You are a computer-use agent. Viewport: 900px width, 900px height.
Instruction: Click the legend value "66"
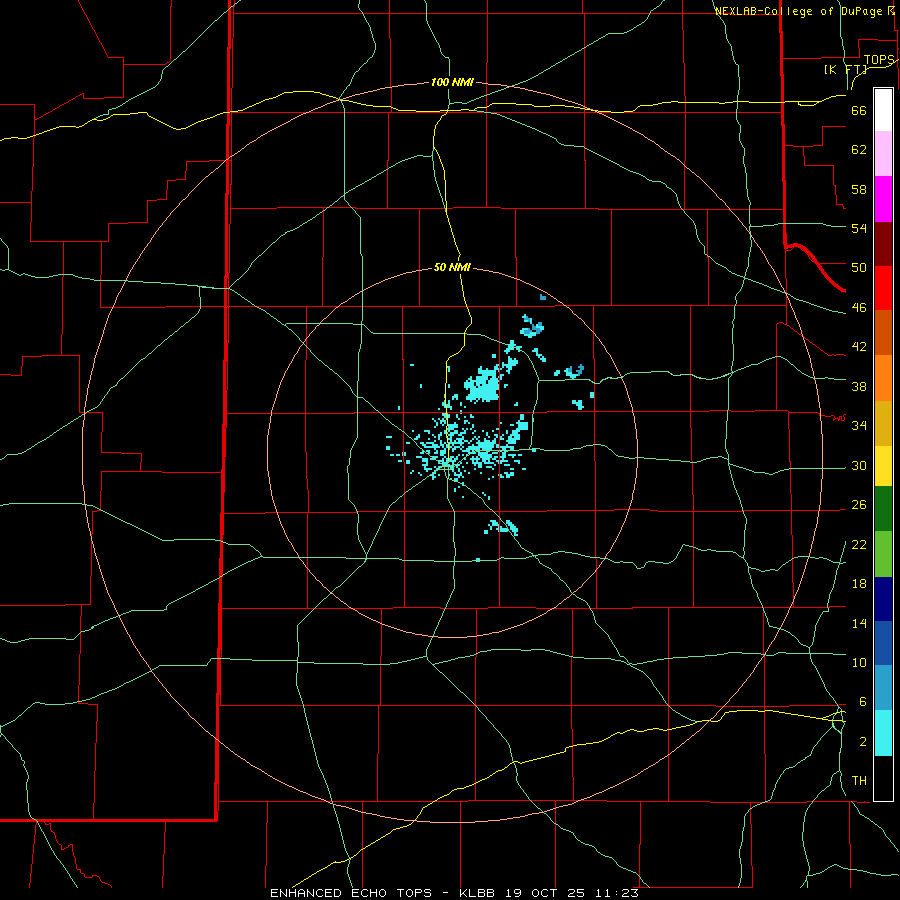click(859, 111)
